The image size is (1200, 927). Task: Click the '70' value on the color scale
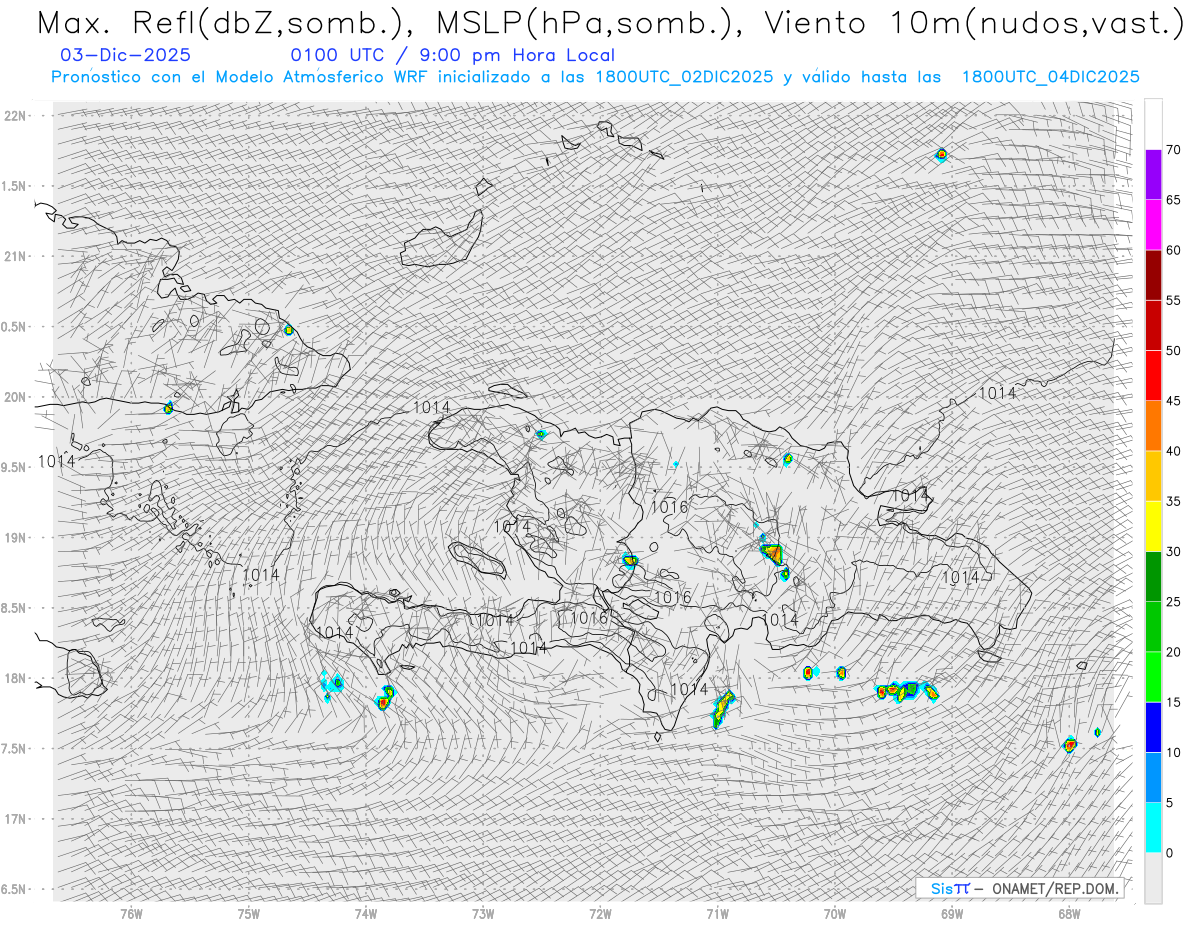pyautogui.click(x=1173, y=150)
